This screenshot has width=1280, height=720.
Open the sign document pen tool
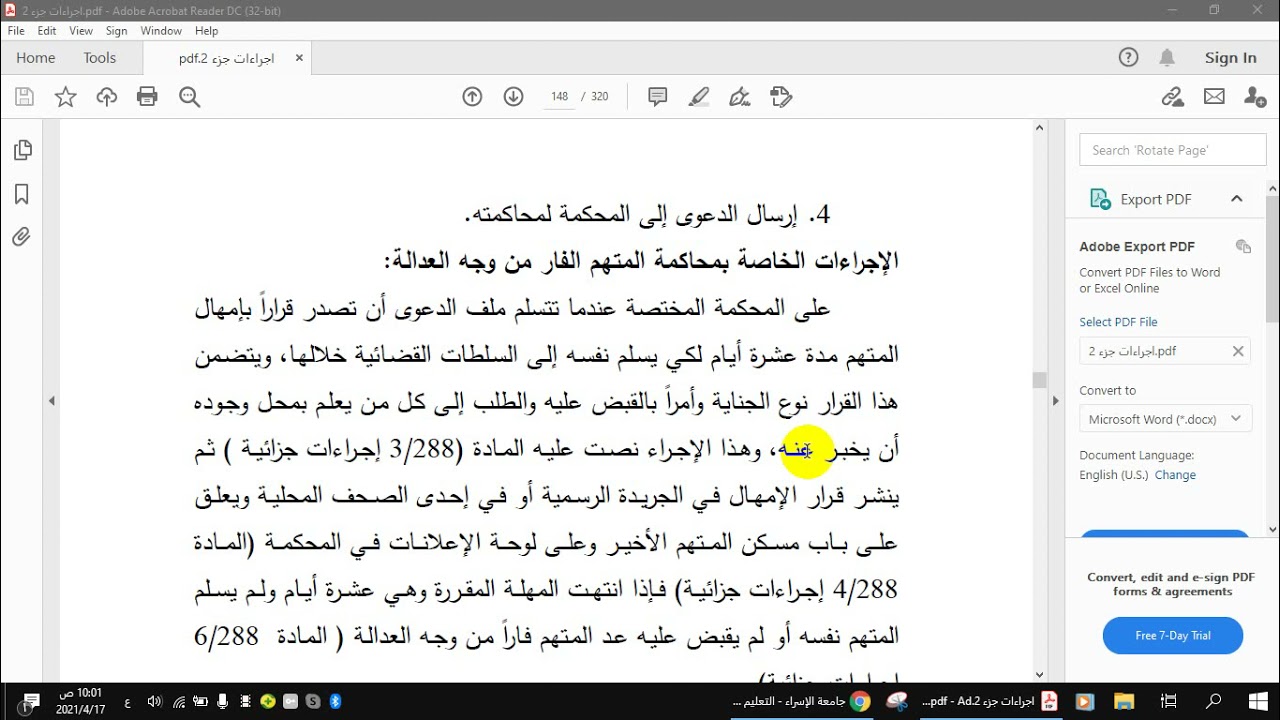[740, 96]
